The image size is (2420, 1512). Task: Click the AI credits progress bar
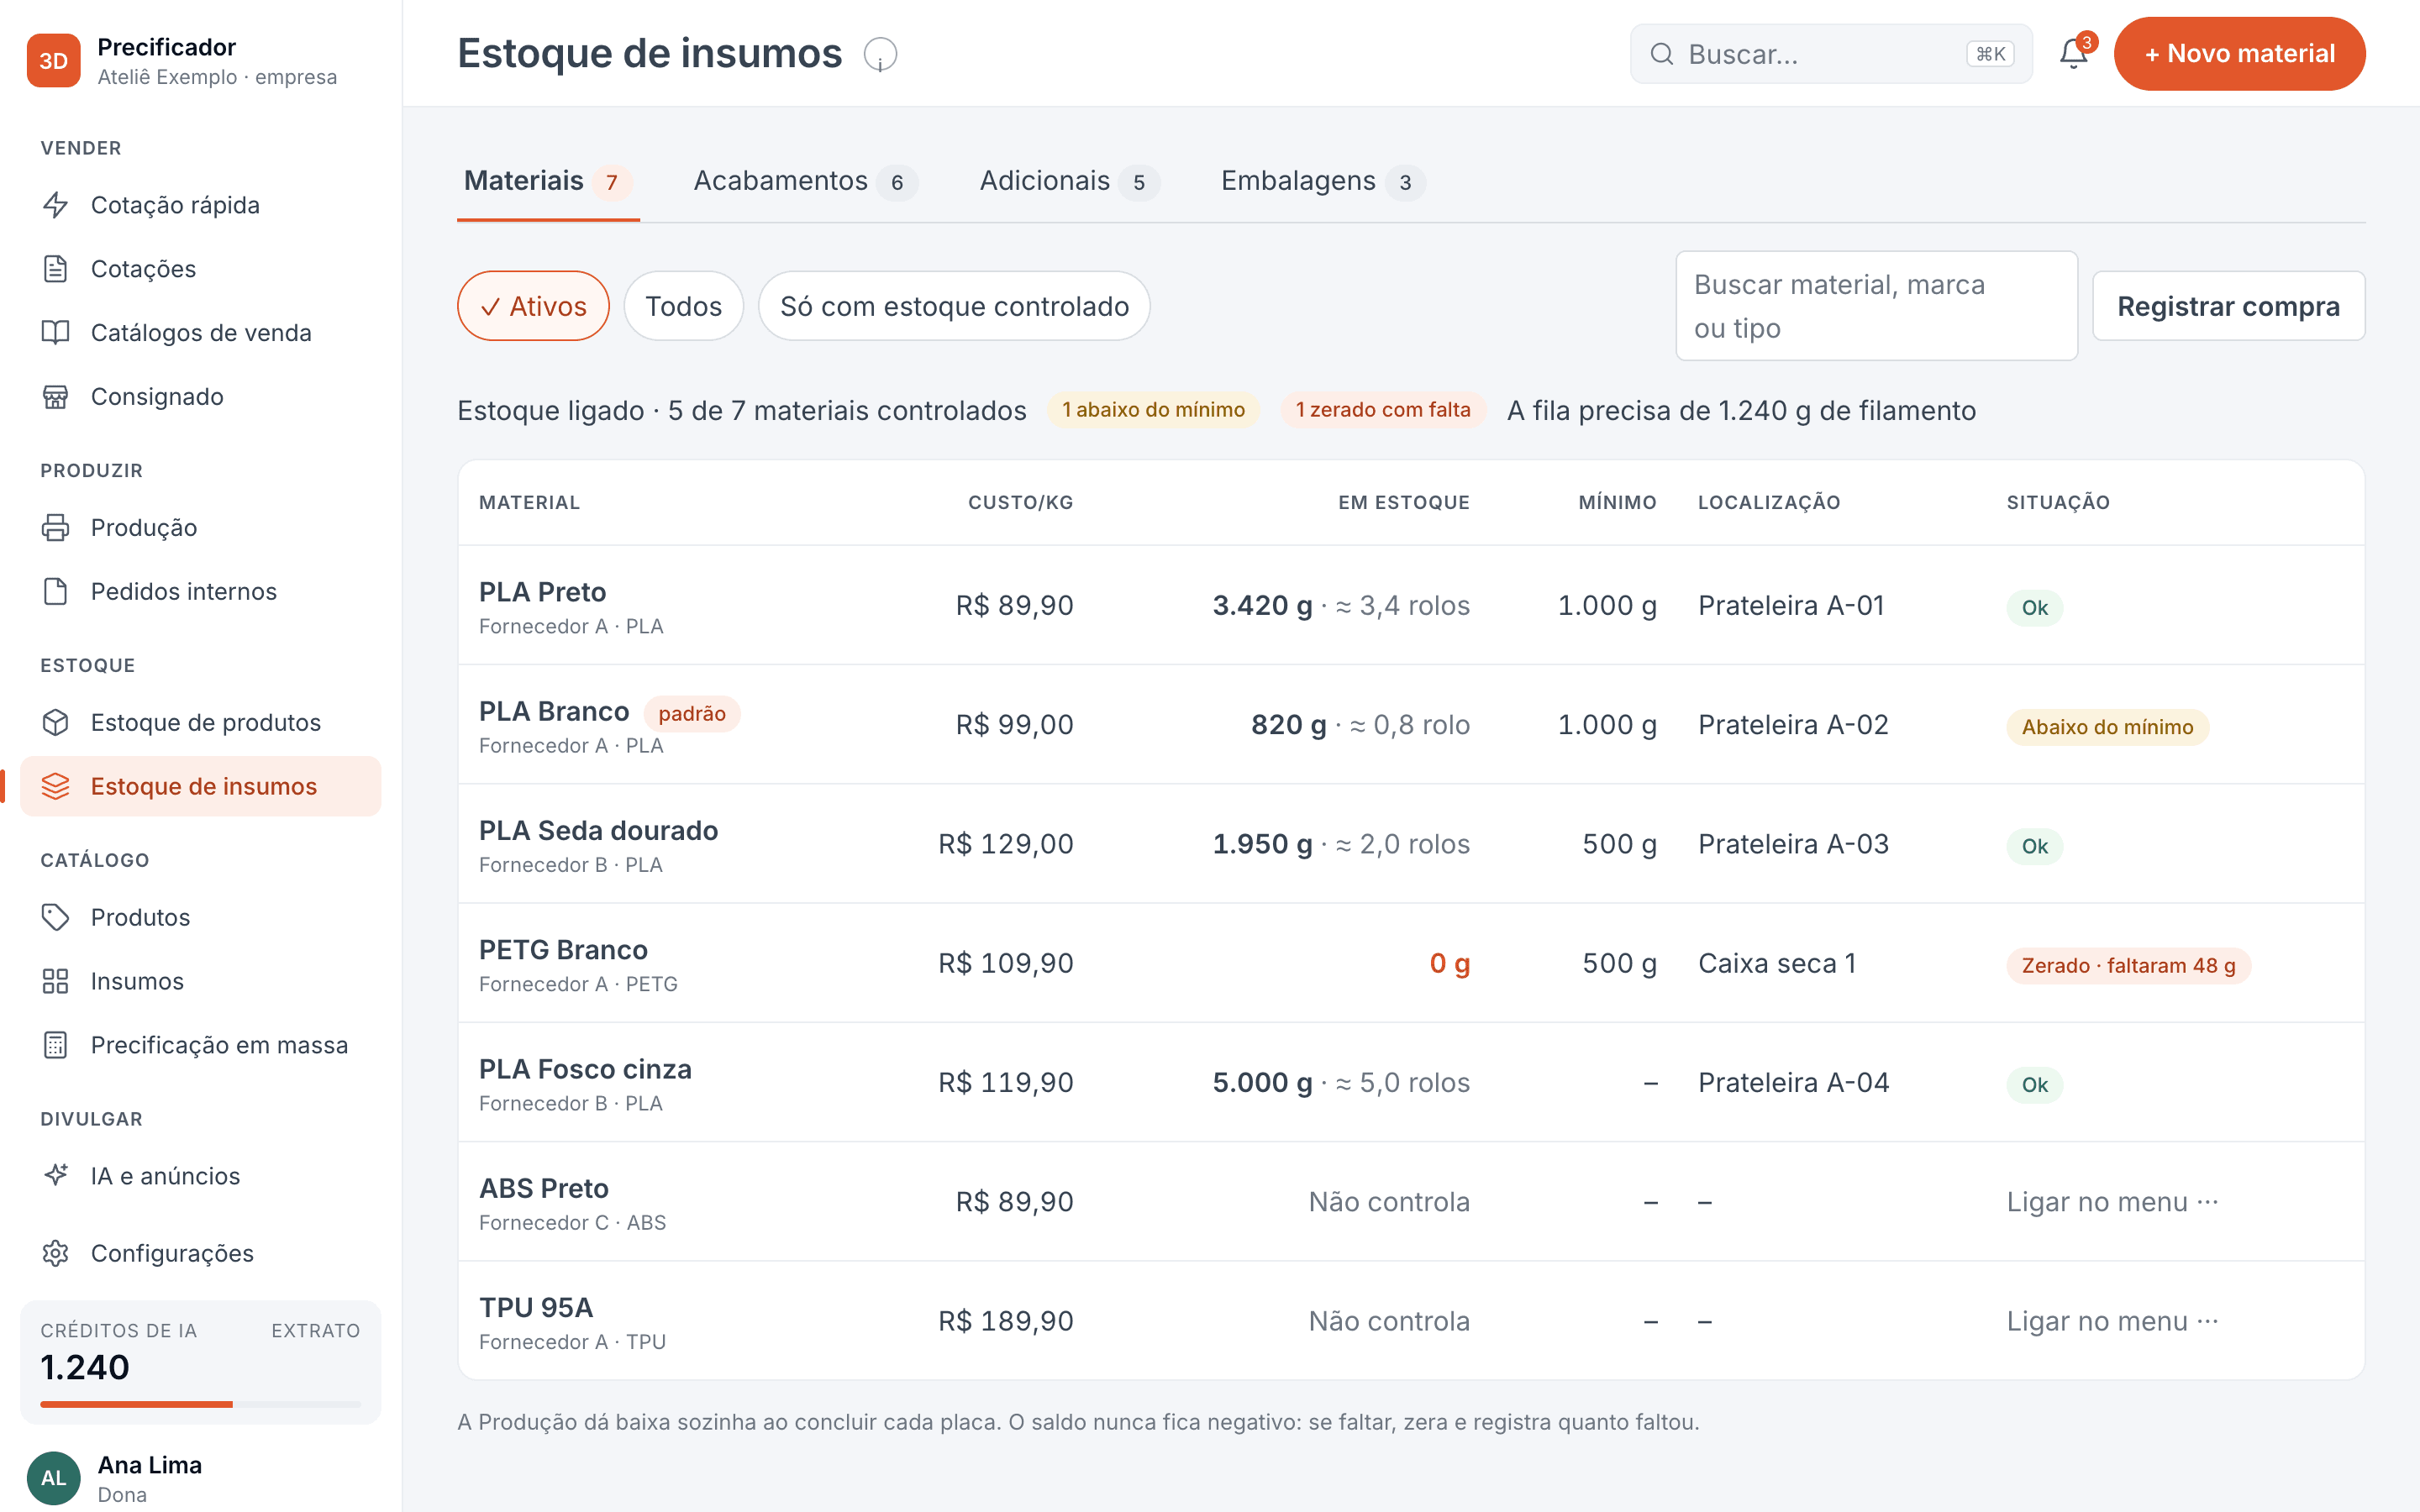pyautogui.click(x=200, y=1404)
